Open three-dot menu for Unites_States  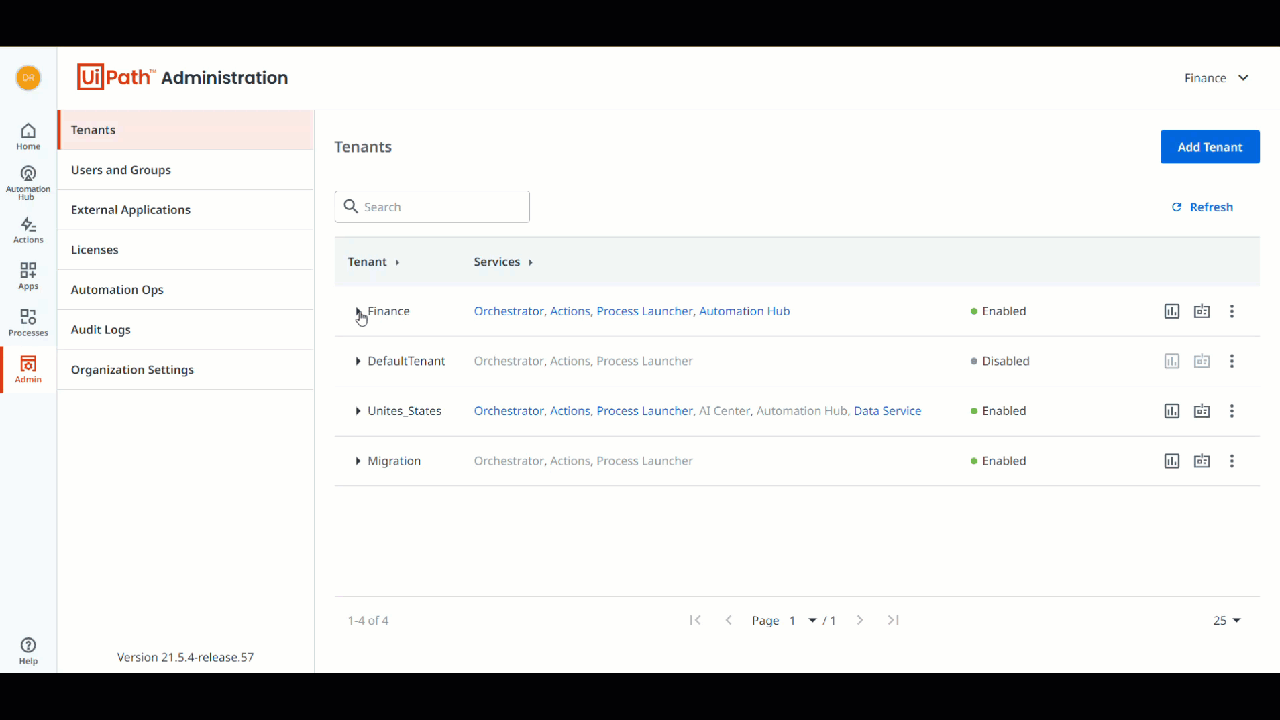click(x=1232, y=411)
